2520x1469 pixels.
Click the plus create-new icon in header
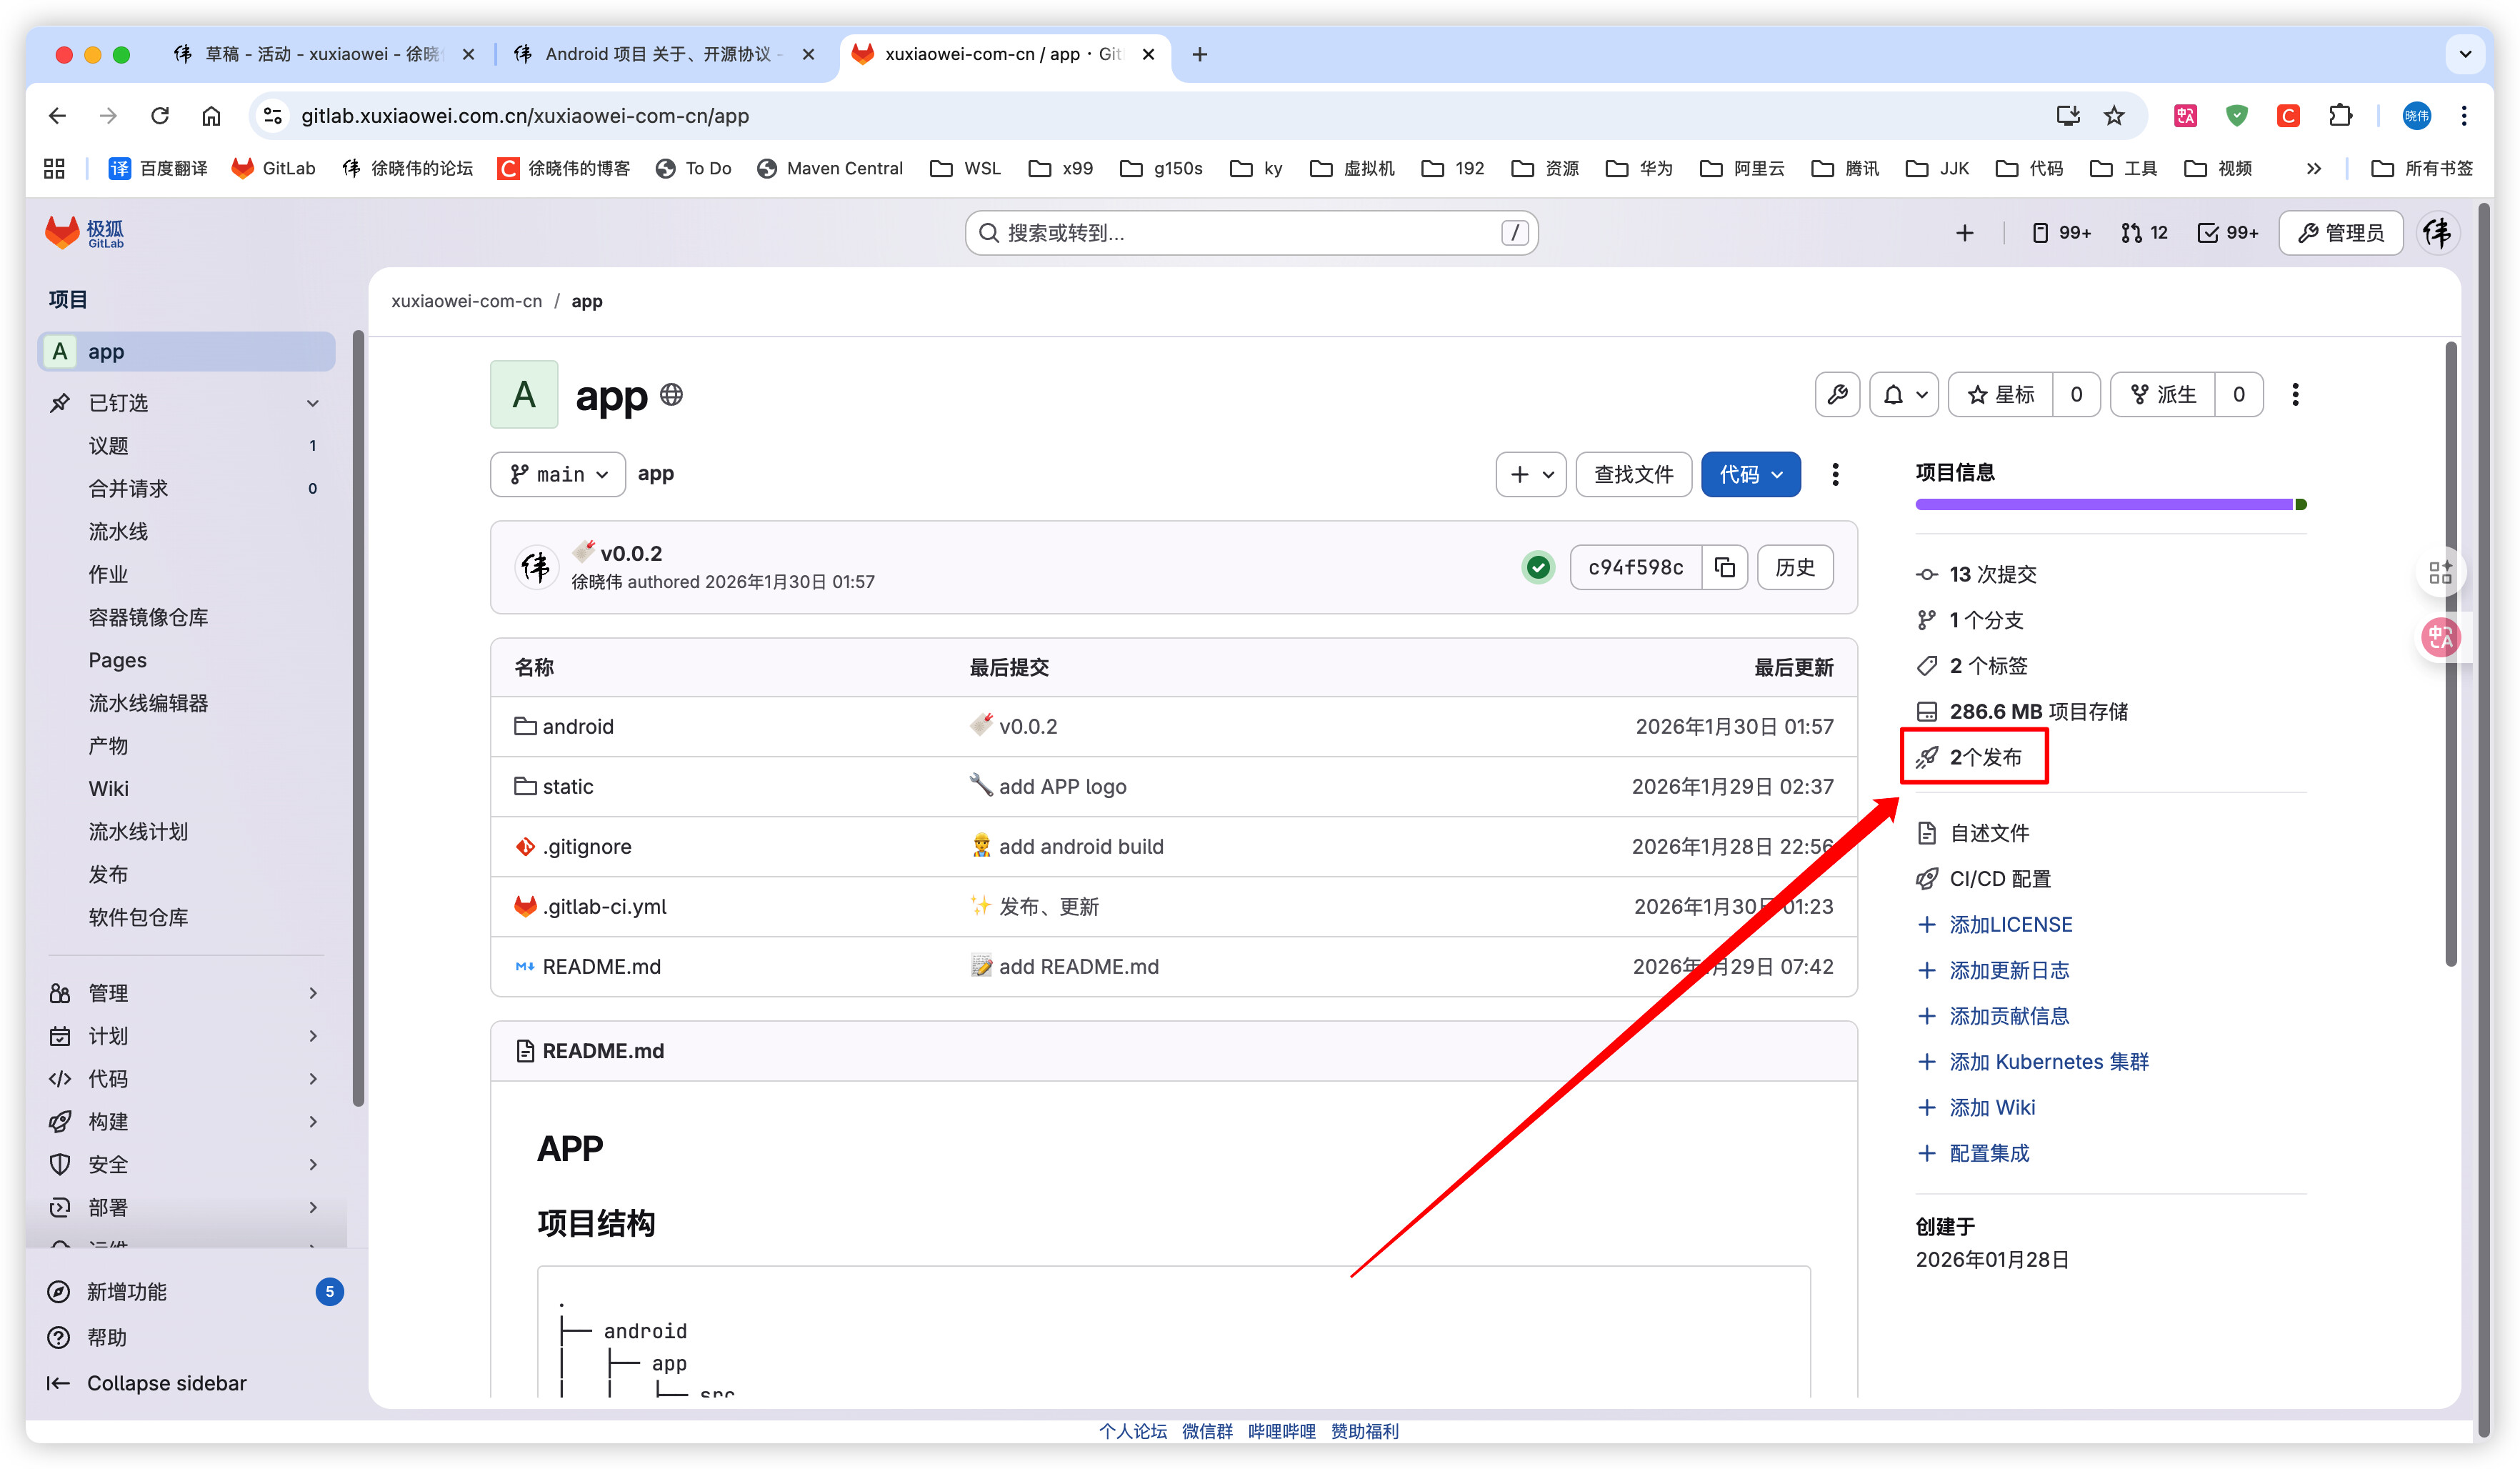[x=1964, y=233]
